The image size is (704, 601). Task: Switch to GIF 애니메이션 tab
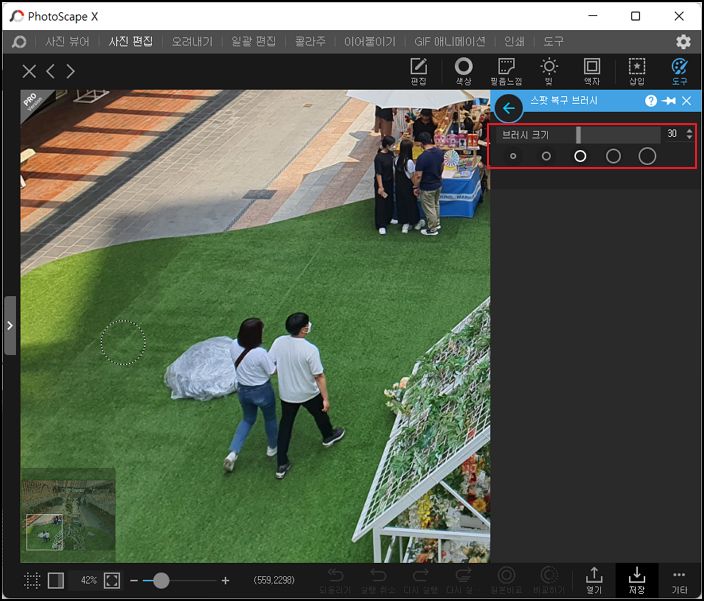point(449,42)
